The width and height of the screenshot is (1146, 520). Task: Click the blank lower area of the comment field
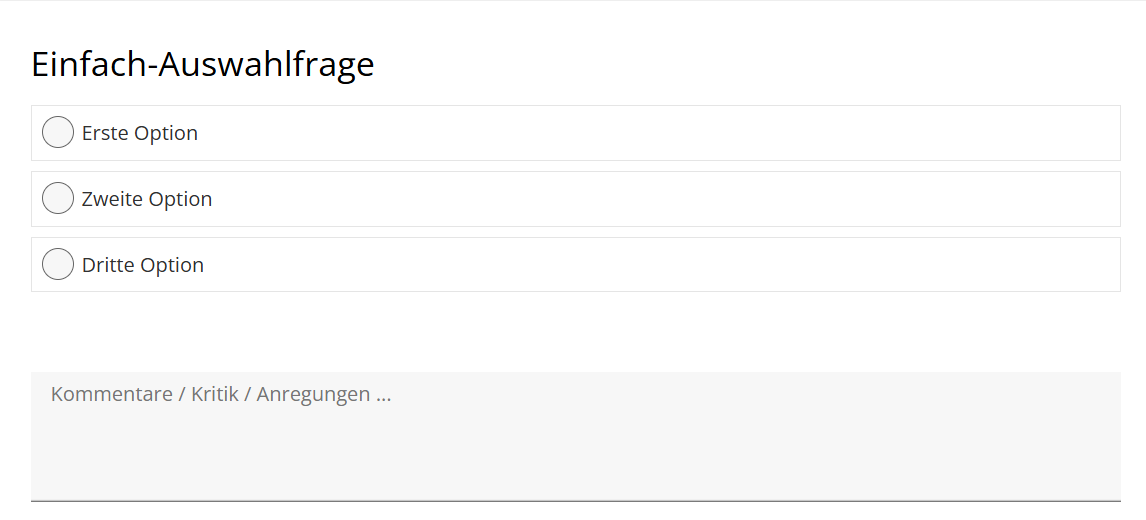(575, 461)
